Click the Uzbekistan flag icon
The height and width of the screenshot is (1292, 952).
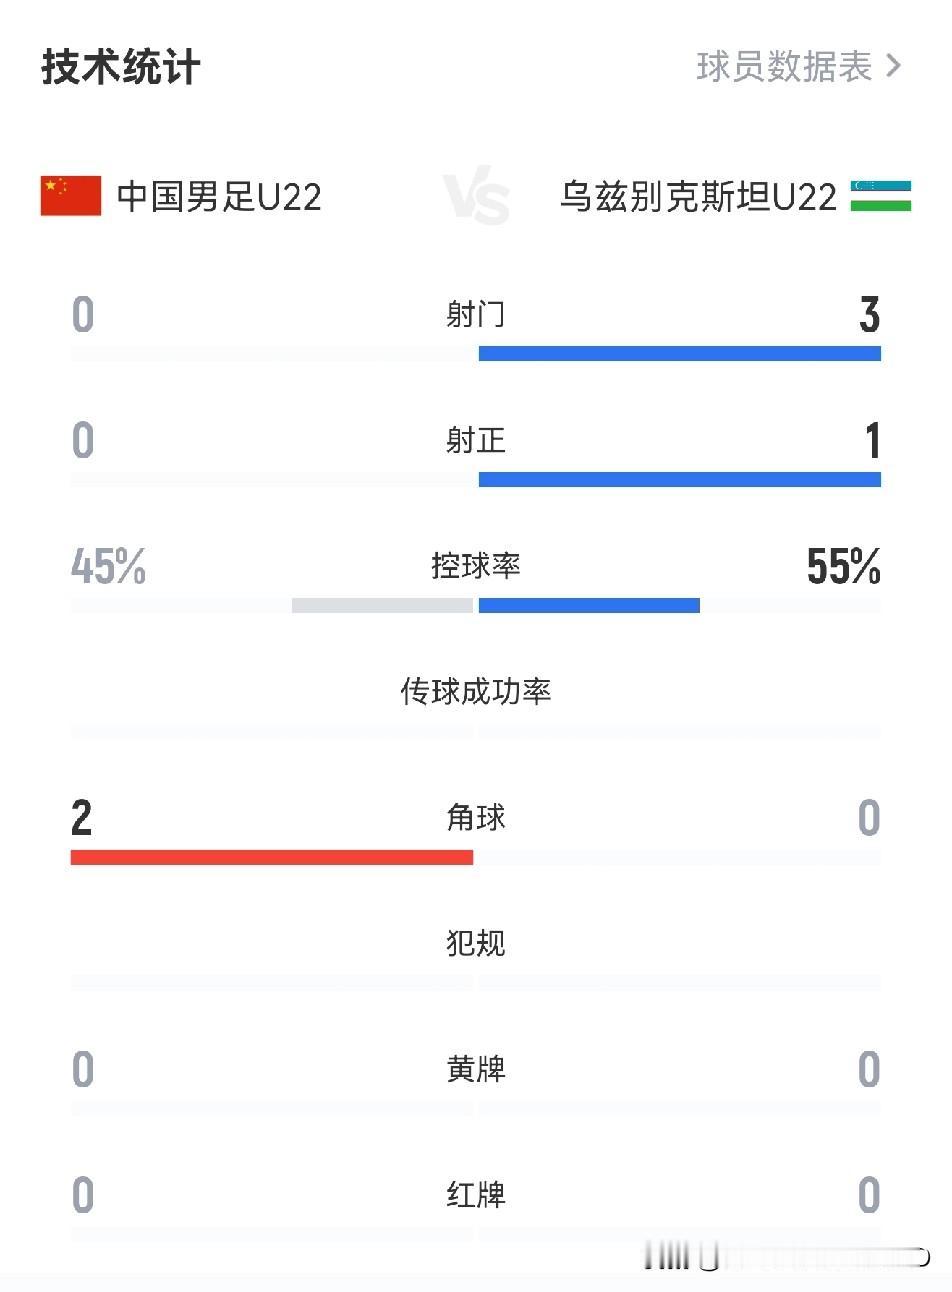tap(881, 196)
